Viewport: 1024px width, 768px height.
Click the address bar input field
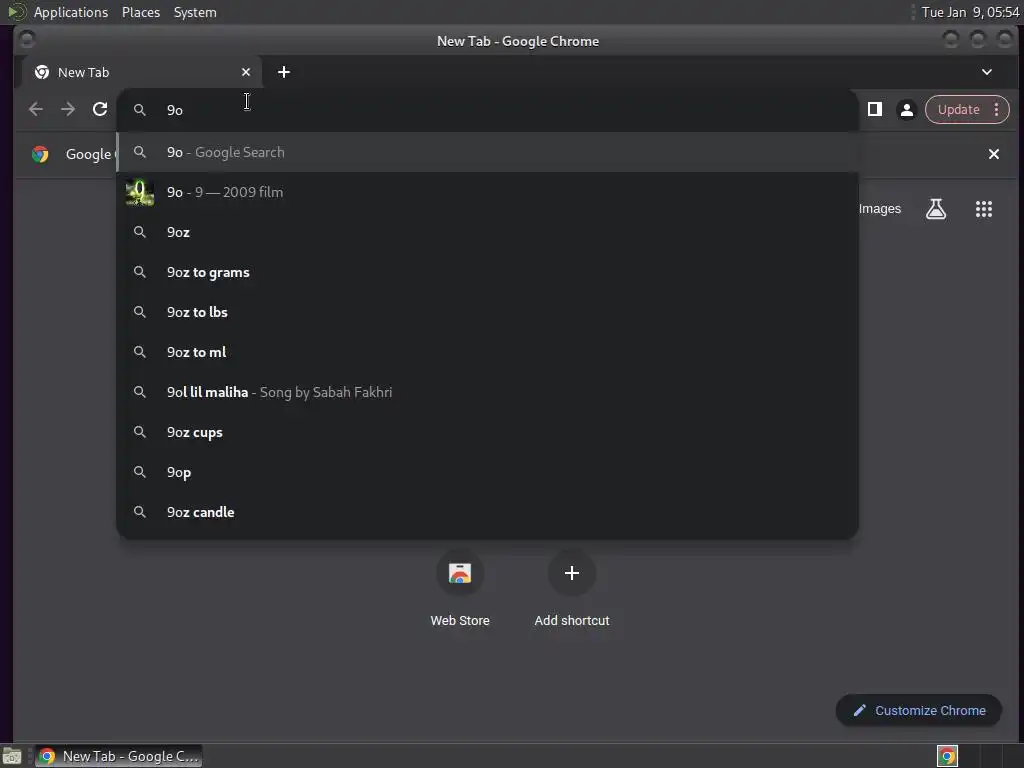click(x=487, y=110)
